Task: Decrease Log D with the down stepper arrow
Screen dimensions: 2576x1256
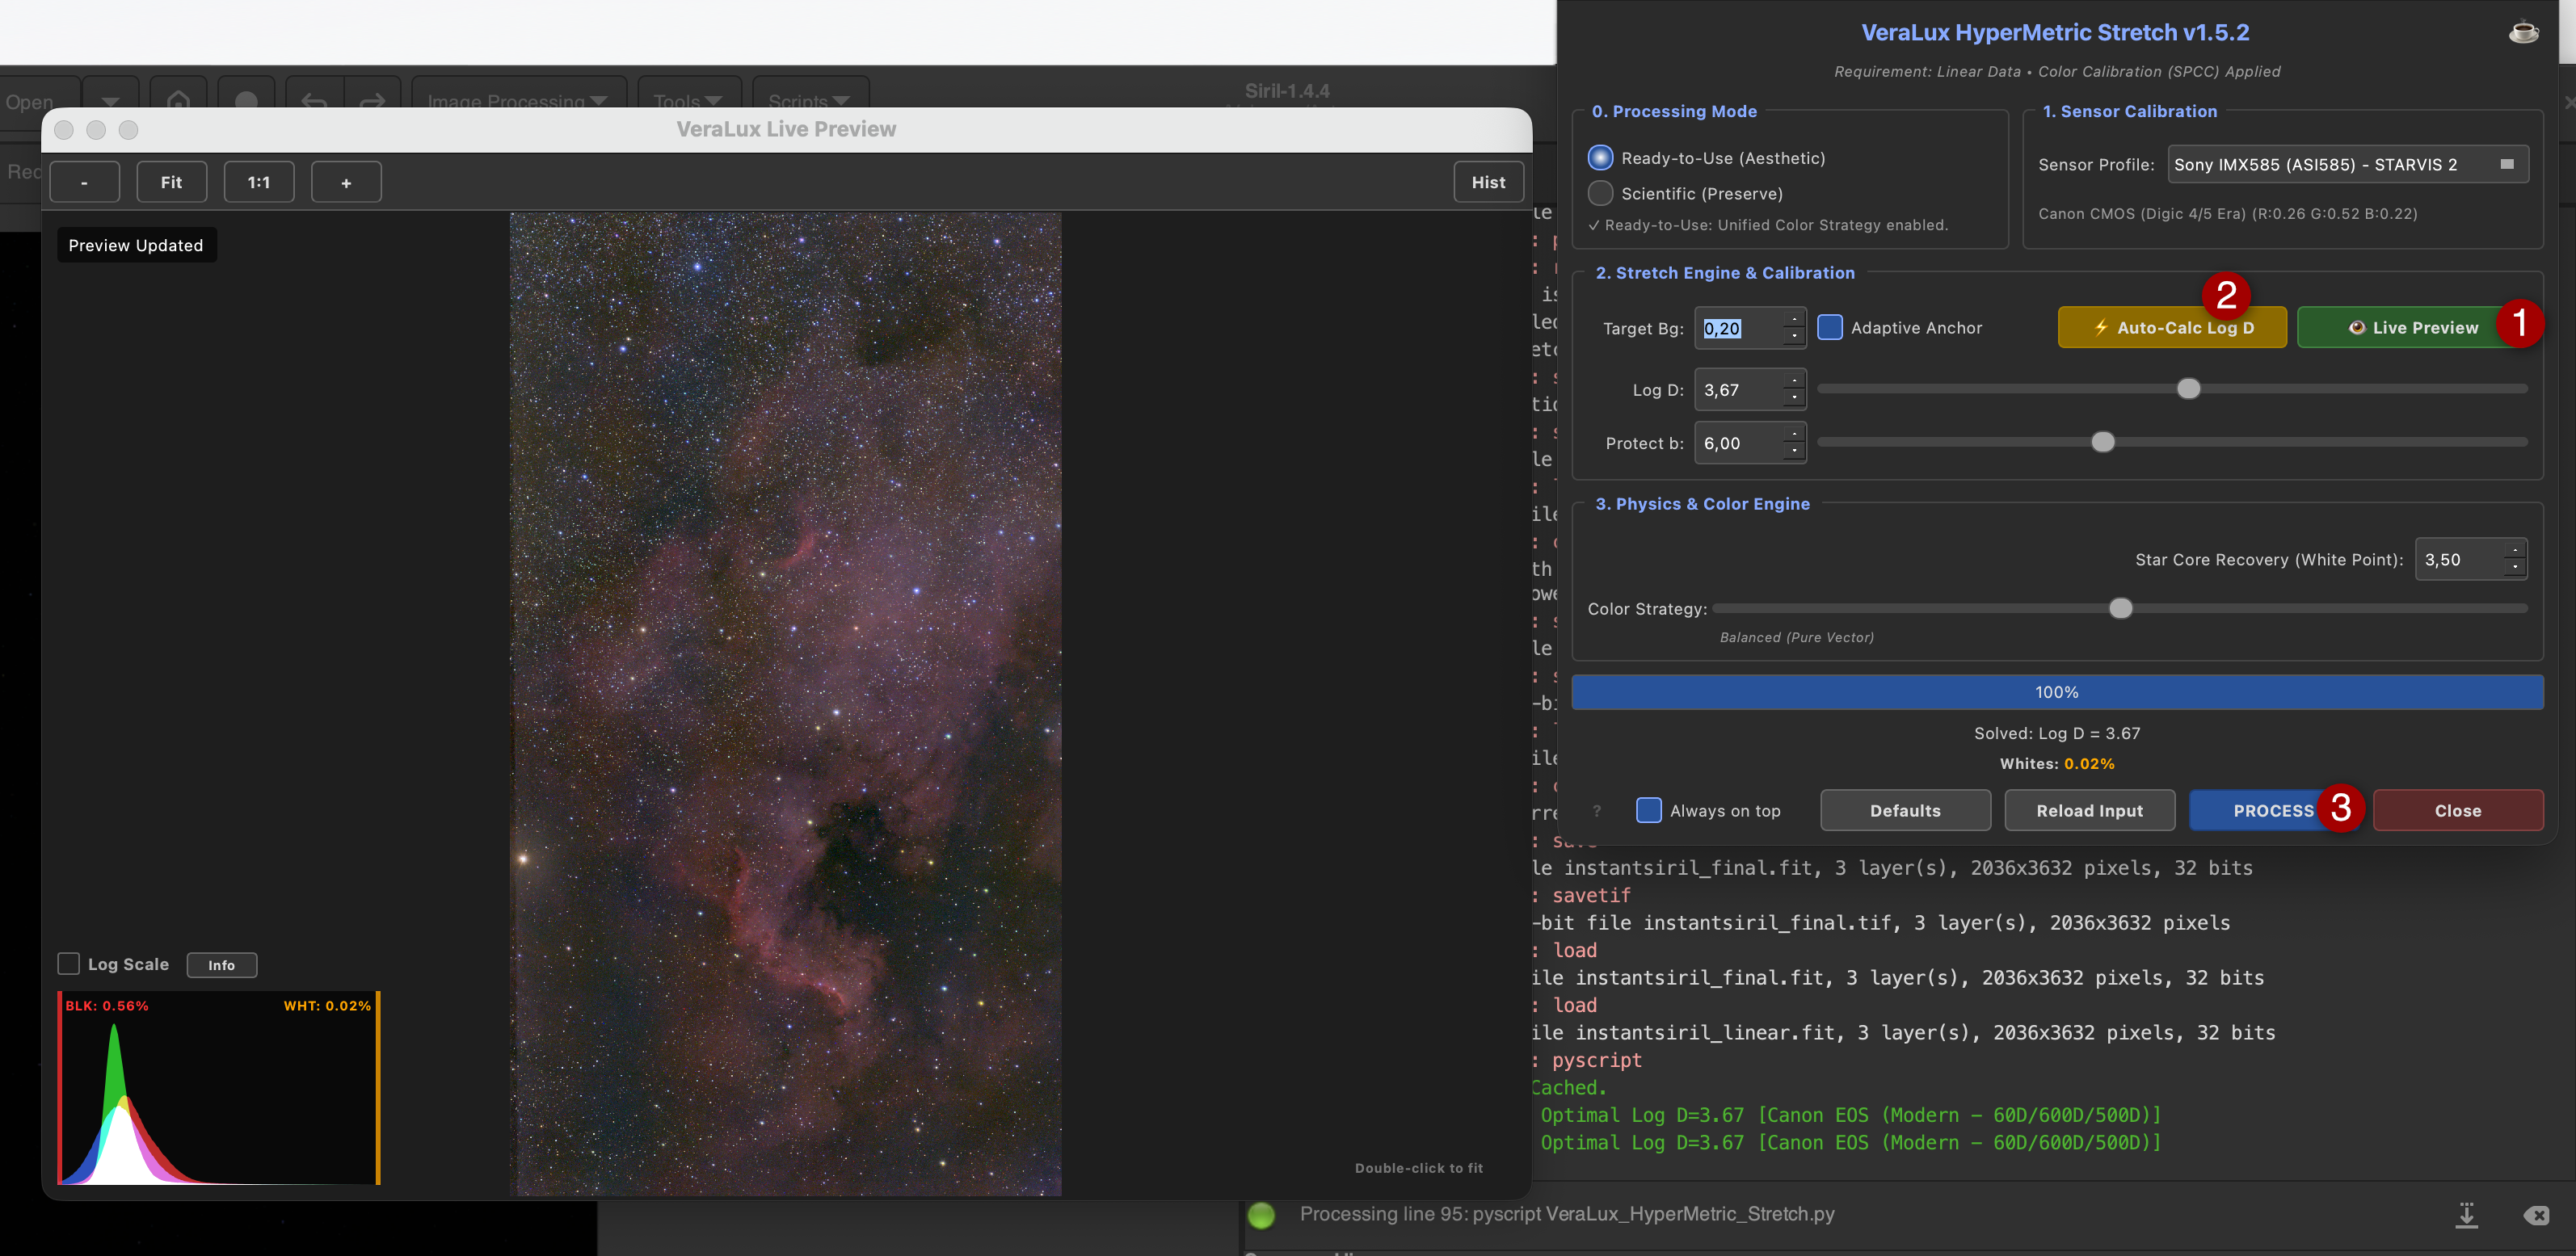Action: click(x=1794, y=398)
